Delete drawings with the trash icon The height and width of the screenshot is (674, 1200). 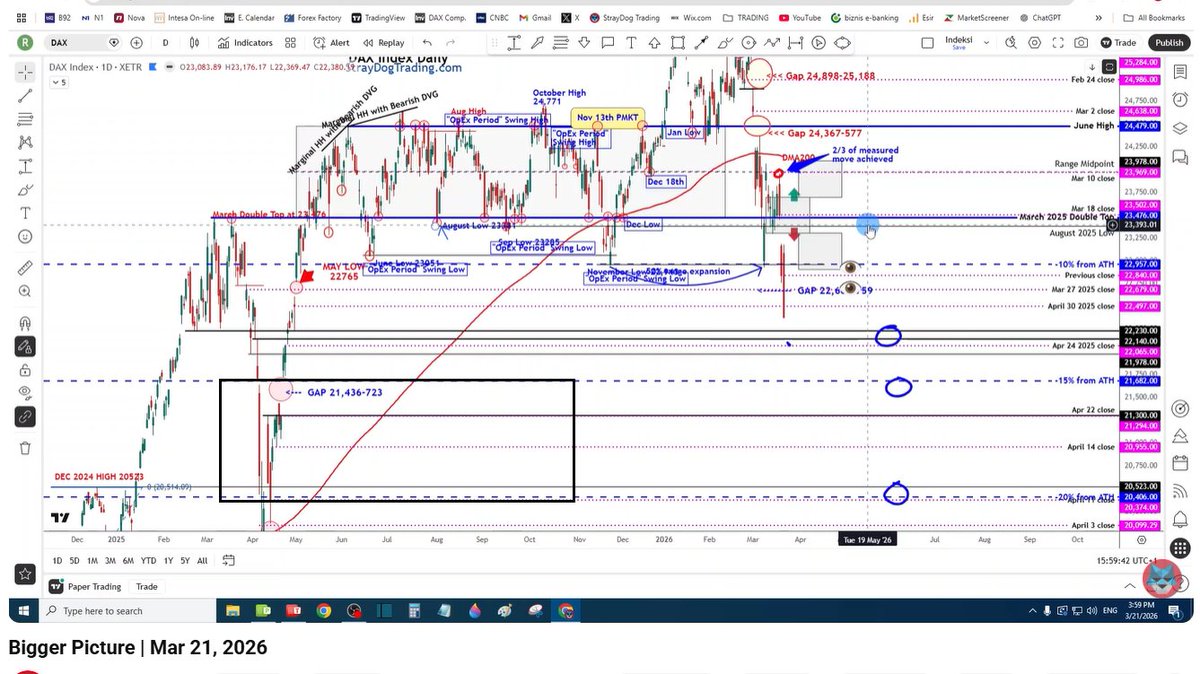coord(25,448)
